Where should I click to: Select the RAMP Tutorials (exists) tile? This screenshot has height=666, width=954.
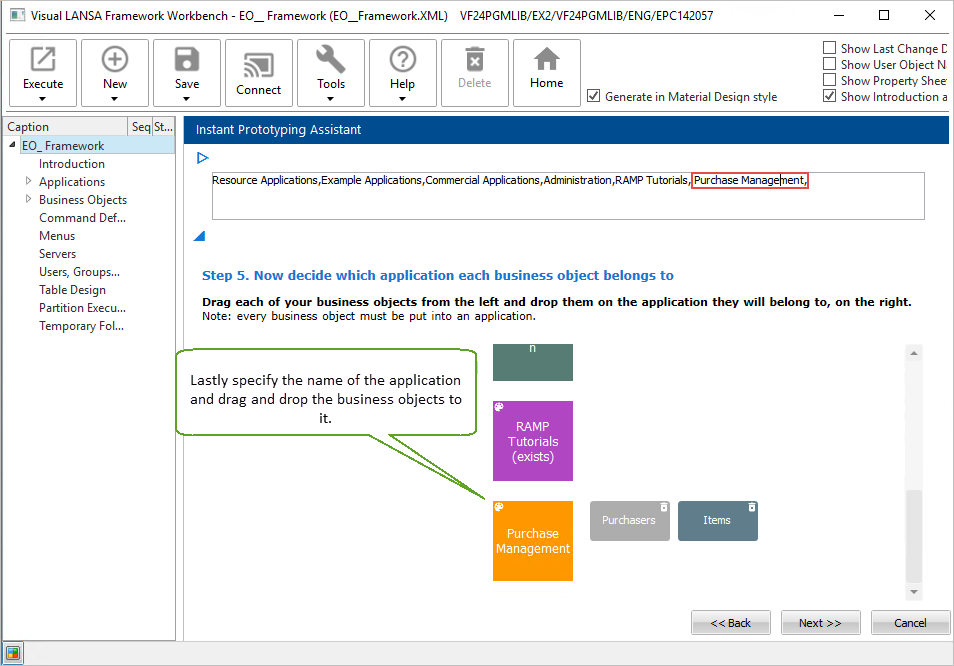[x=532, y=441]
